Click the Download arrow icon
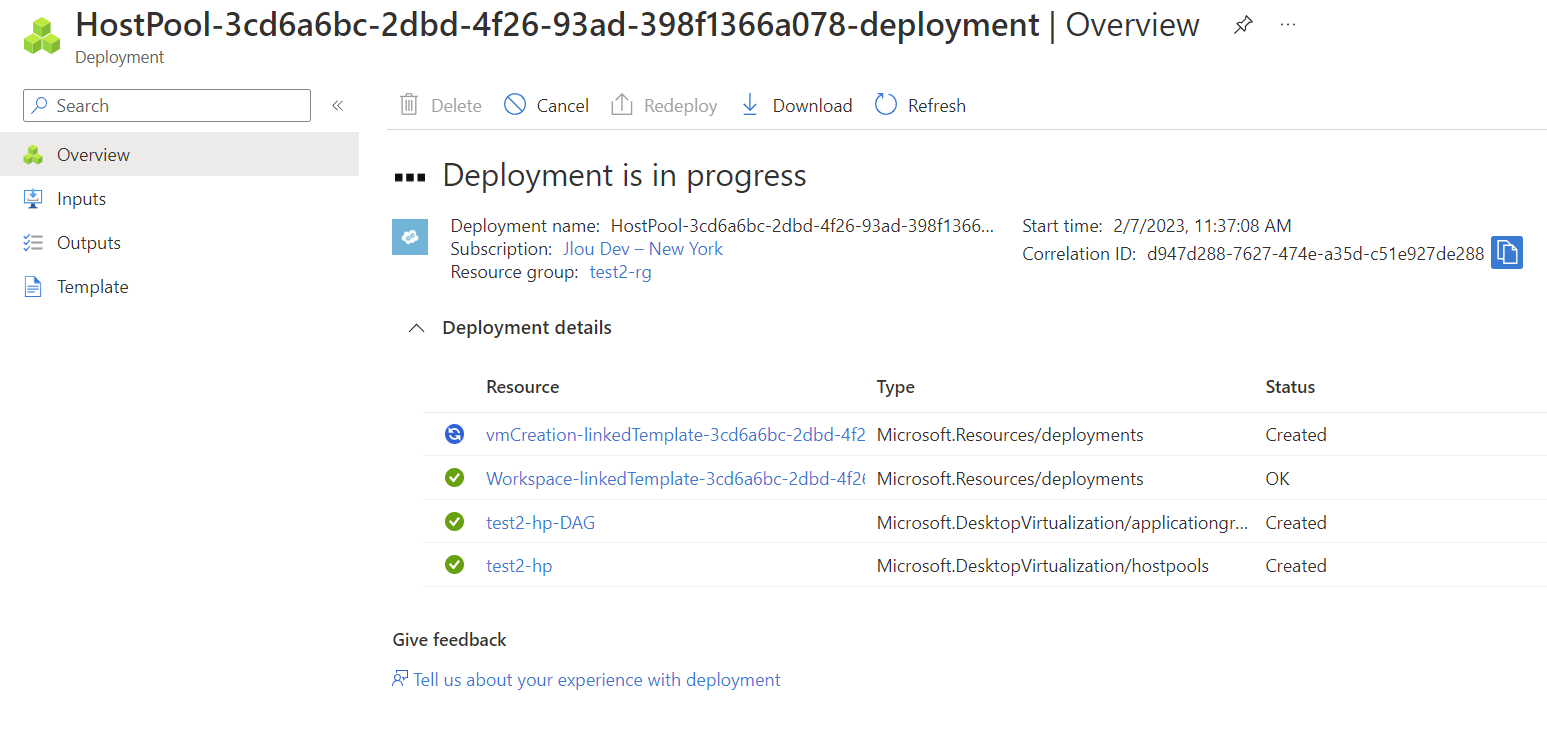This screenshot has width=1547, height=735. tap(750, 105)
